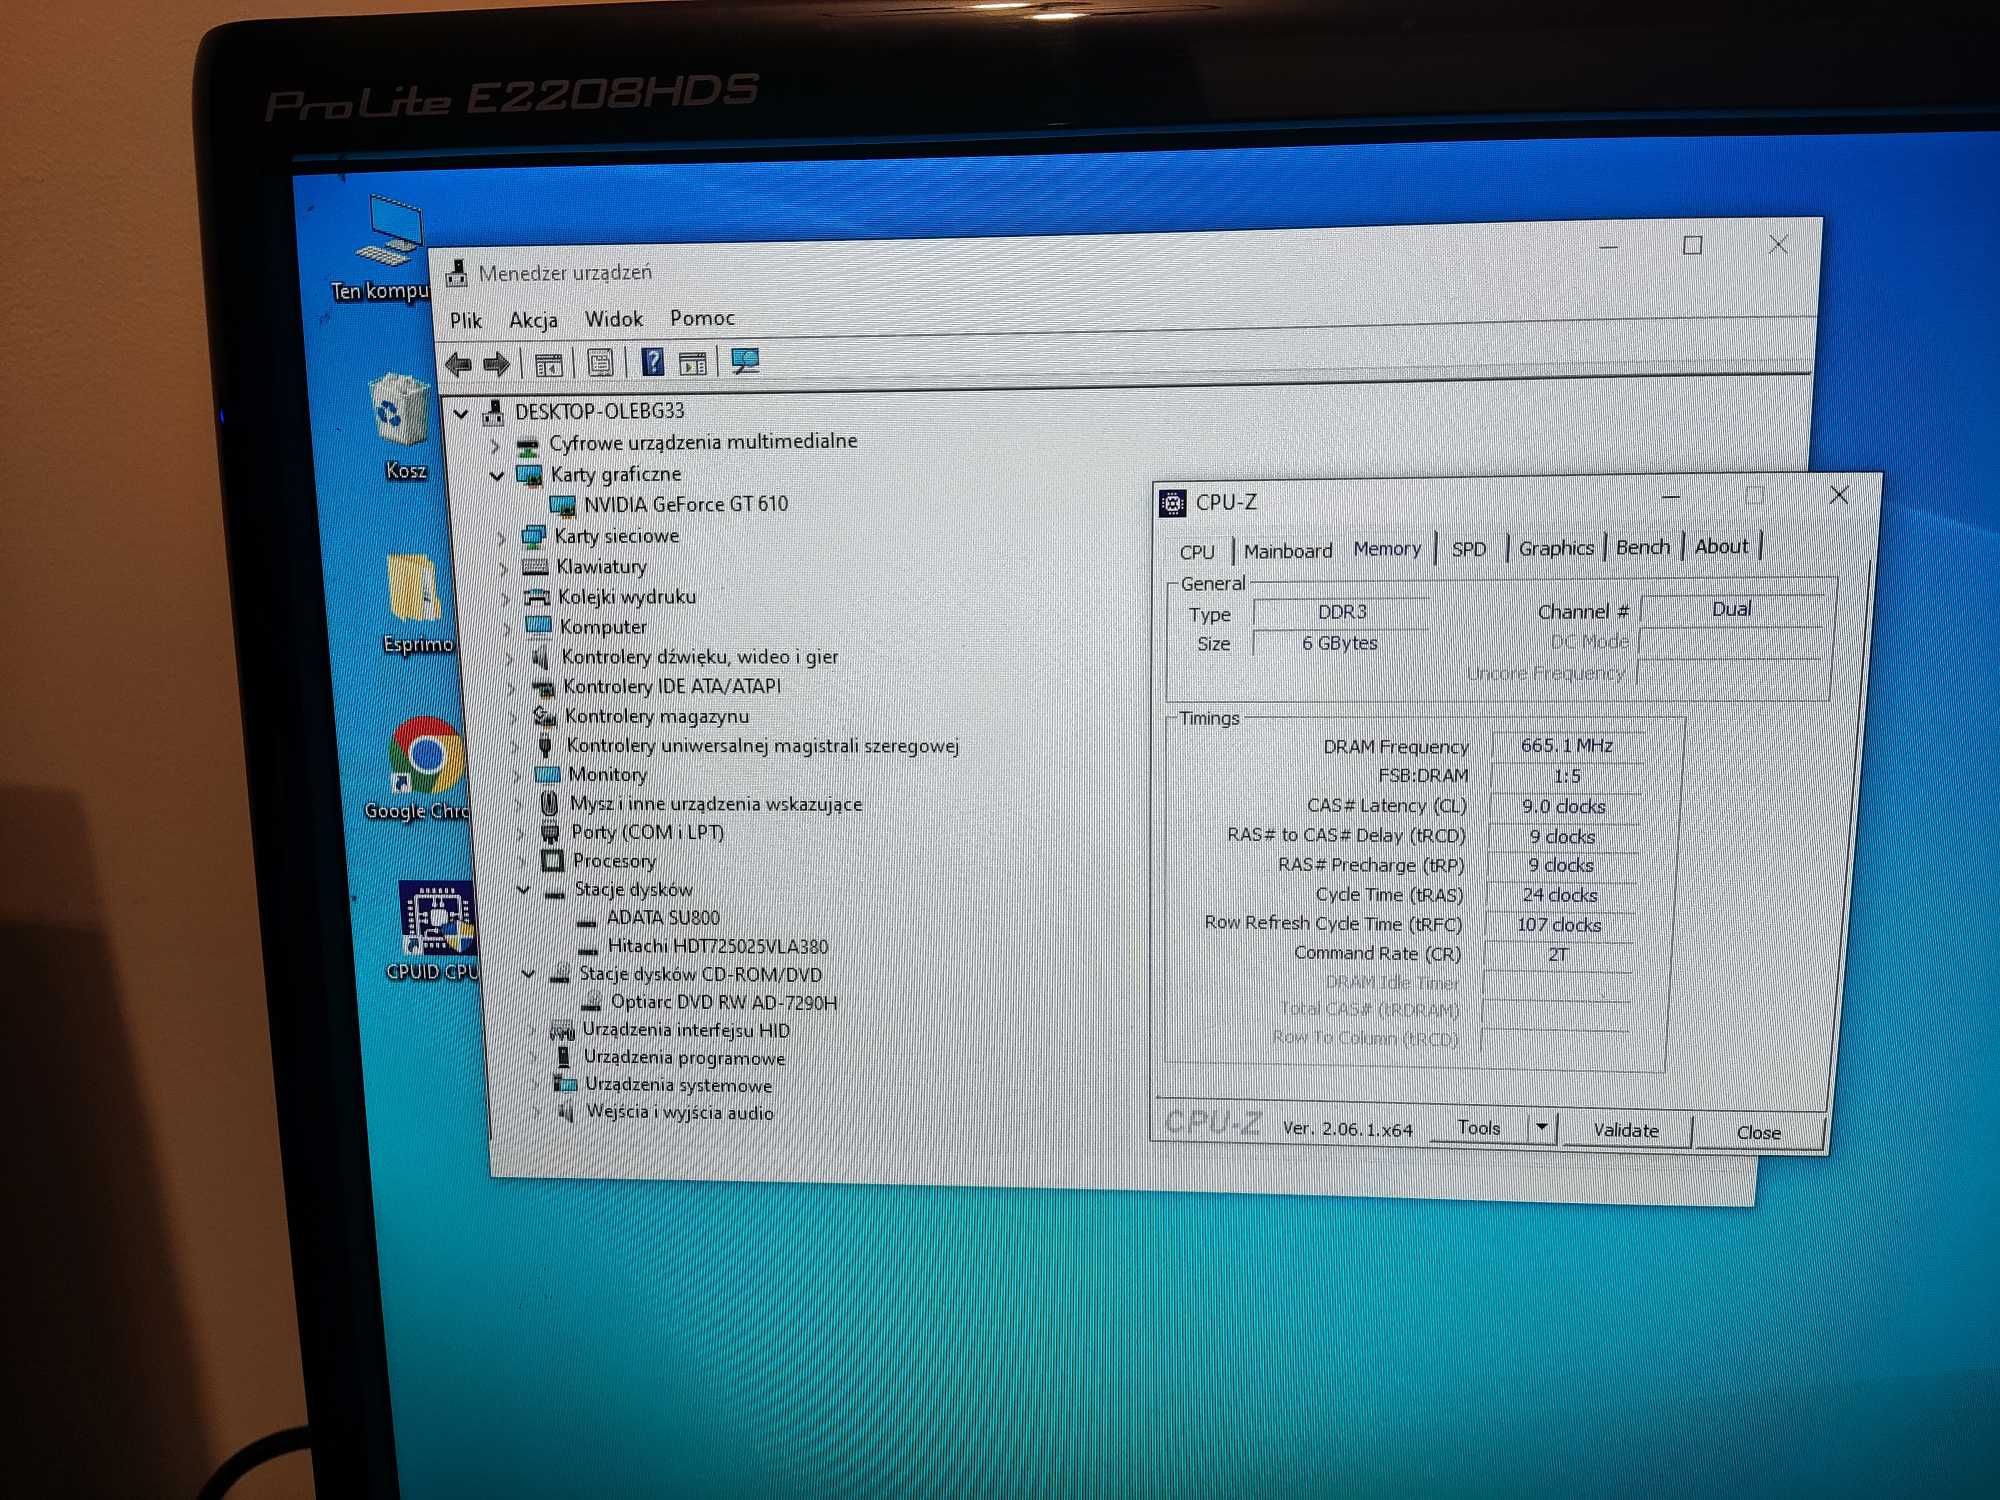This screenshot has height=1500, width=2000.
Task: Collapse the Stacje dysków node
Action: 524,889
